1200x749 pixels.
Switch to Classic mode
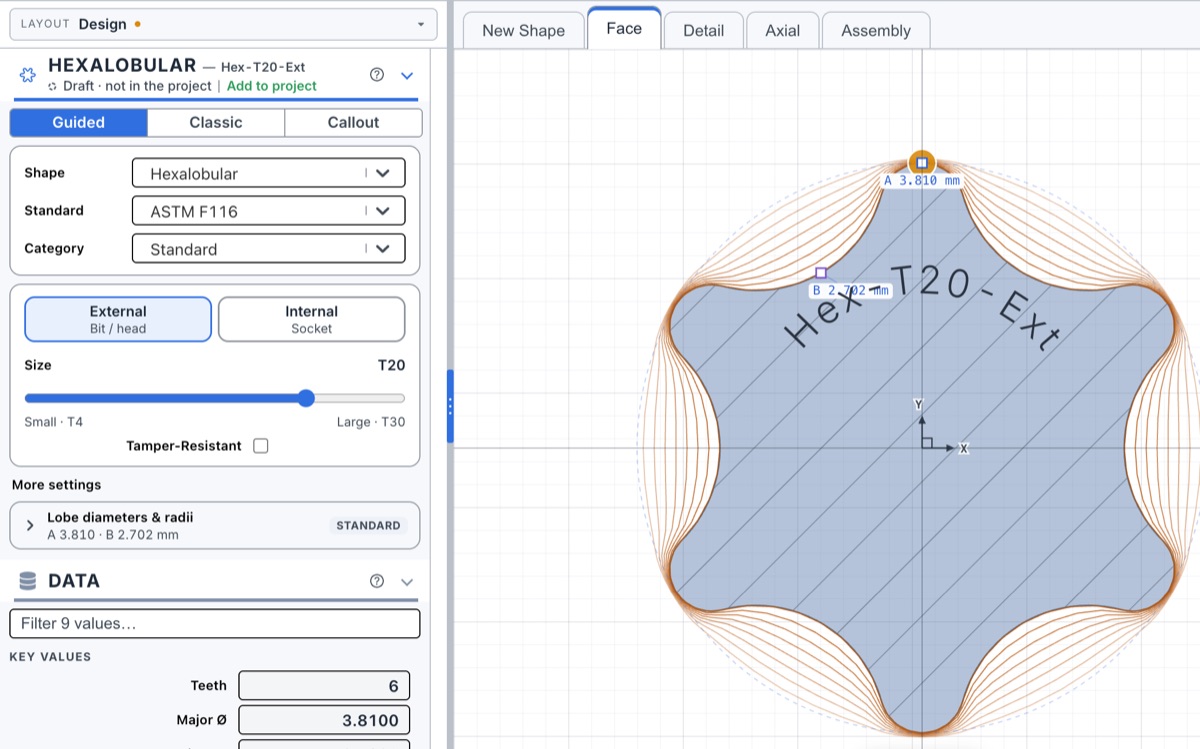pos(216,123)
